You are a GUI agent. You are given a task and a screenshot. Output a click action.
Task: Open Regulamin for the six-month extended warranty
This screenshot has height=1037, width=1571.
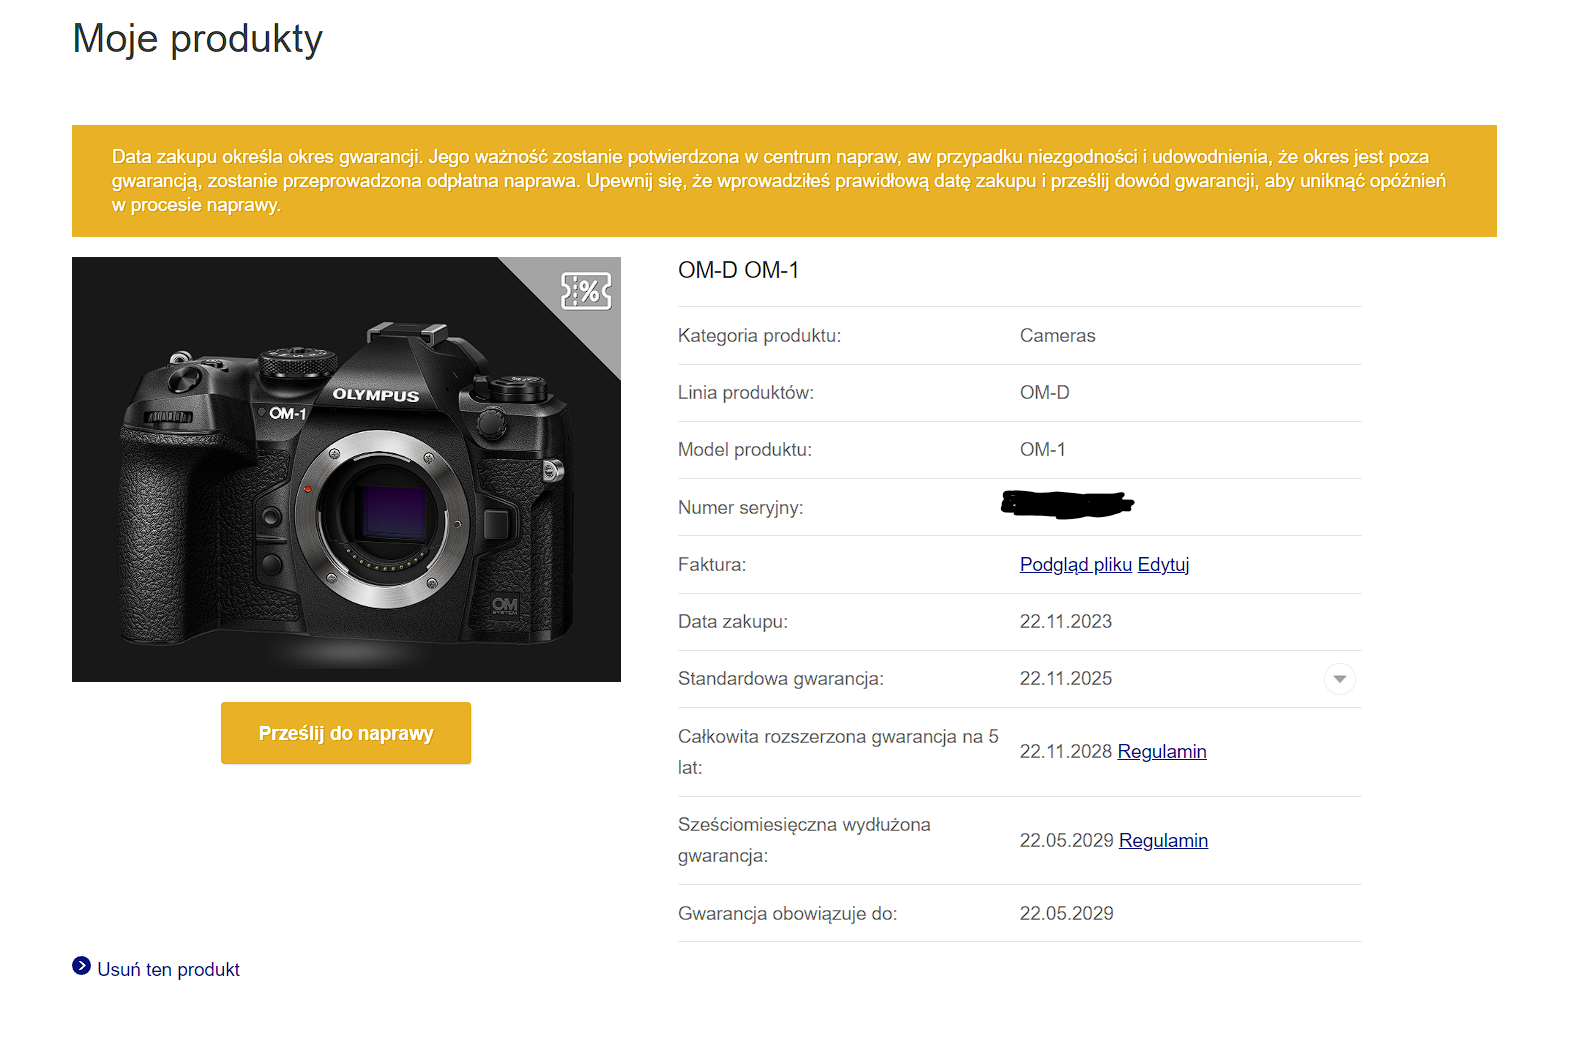(x=1163, y=841)
